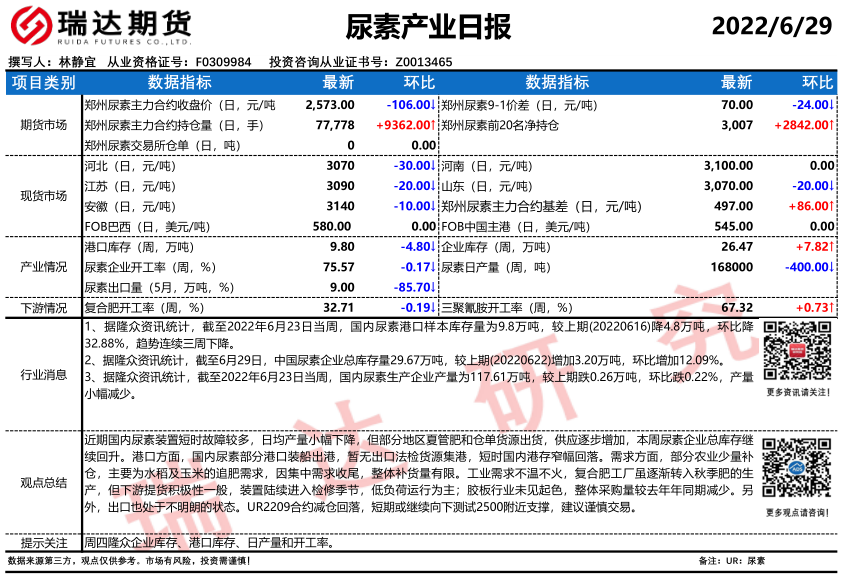Viewport: 842px width, 578px height.
Task: Click the 现货市场 category label
Action: [x=43, y=196]
